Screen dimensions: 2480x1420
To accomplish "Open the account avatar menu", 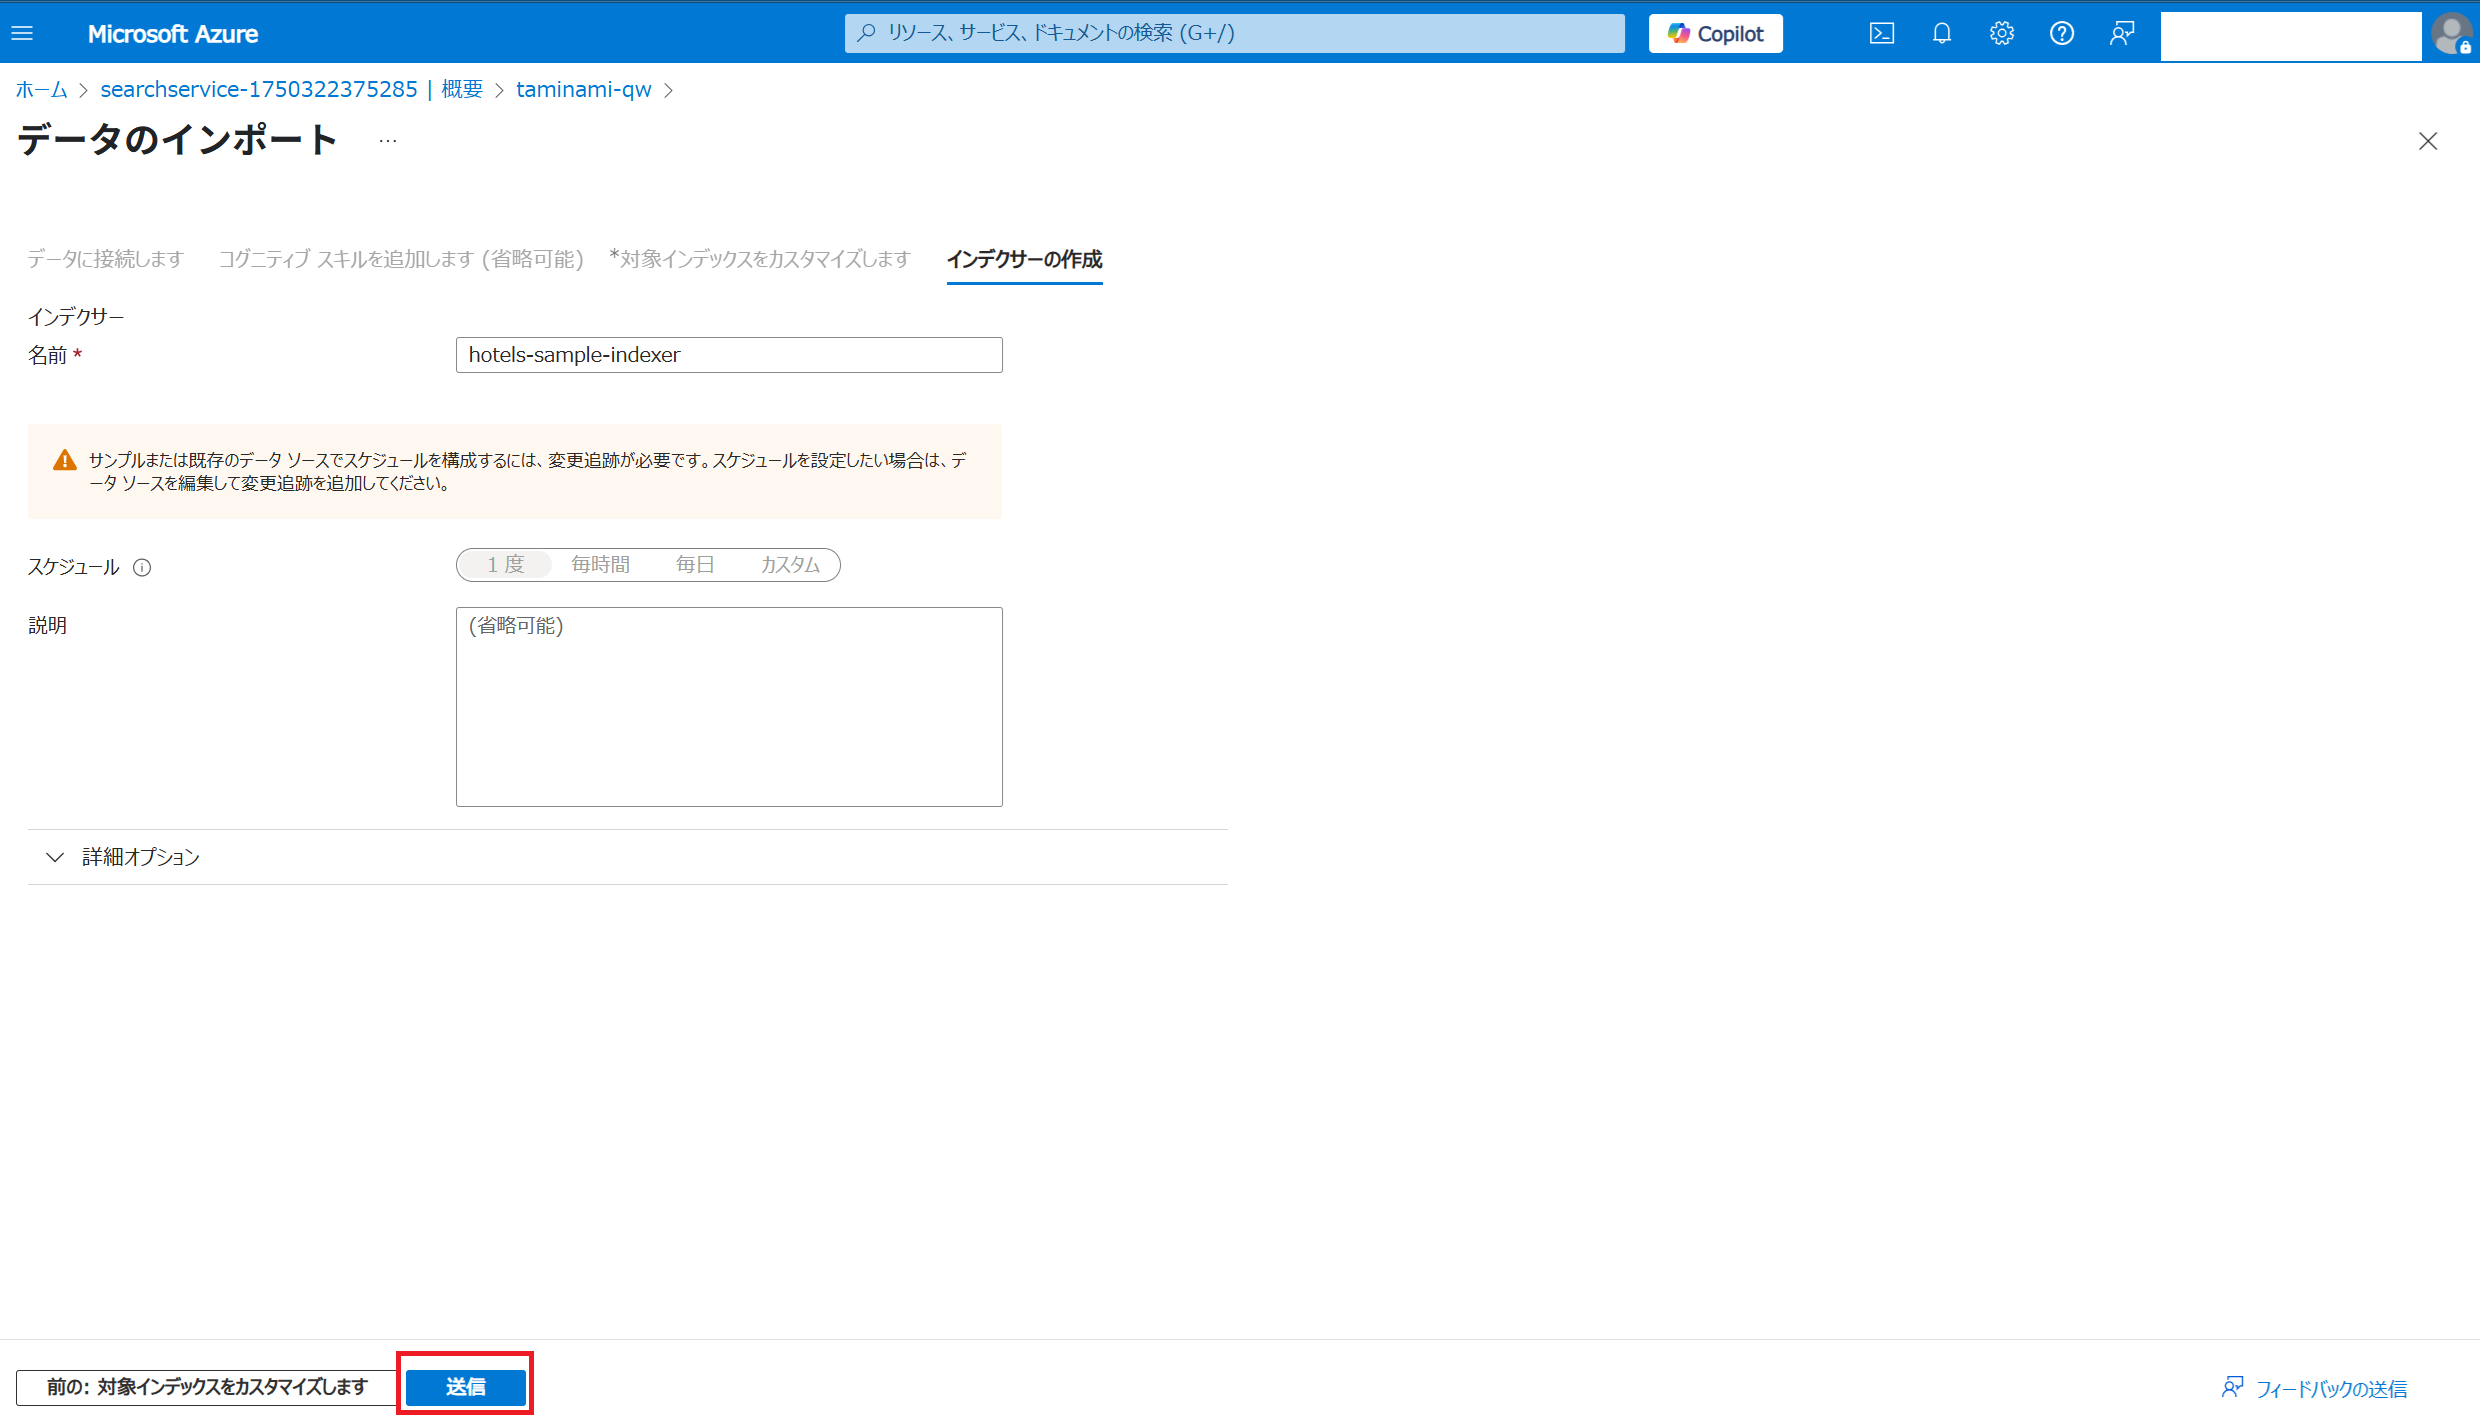I will [2452, 33].
